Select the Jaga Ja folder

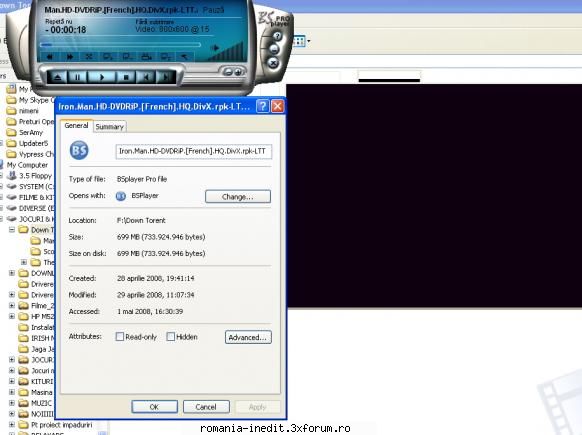click(37, 349)
